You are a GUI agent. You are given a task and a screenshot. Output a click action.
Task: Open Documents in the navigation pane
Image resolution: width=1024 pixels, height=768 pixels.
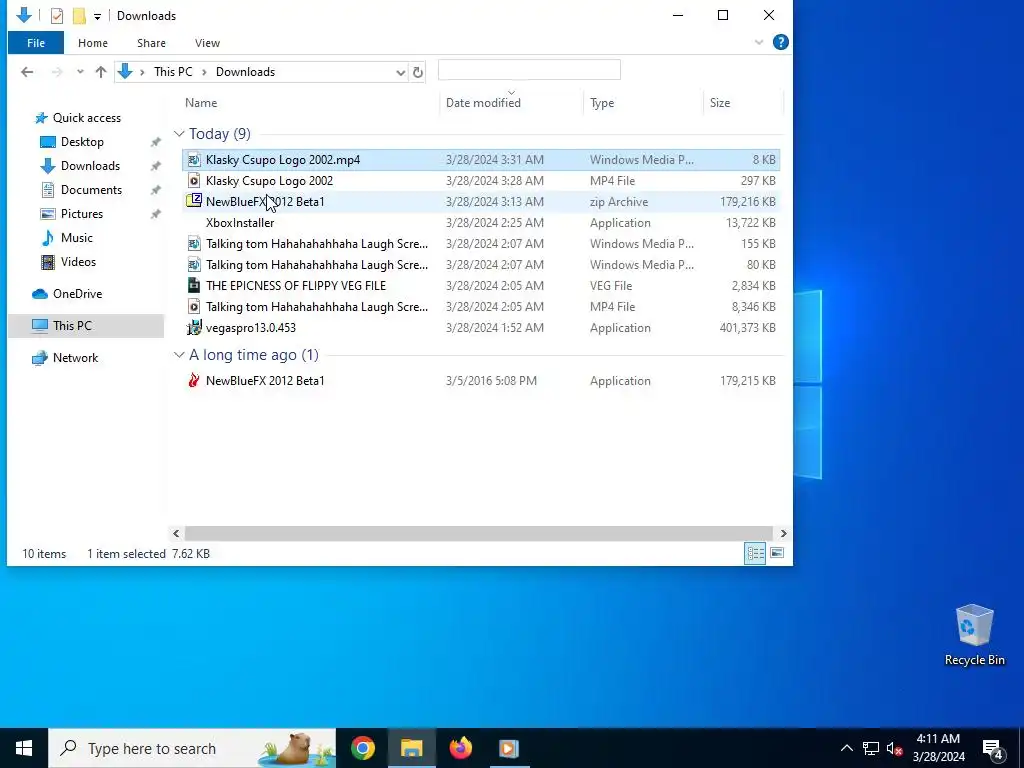(91, 190)
